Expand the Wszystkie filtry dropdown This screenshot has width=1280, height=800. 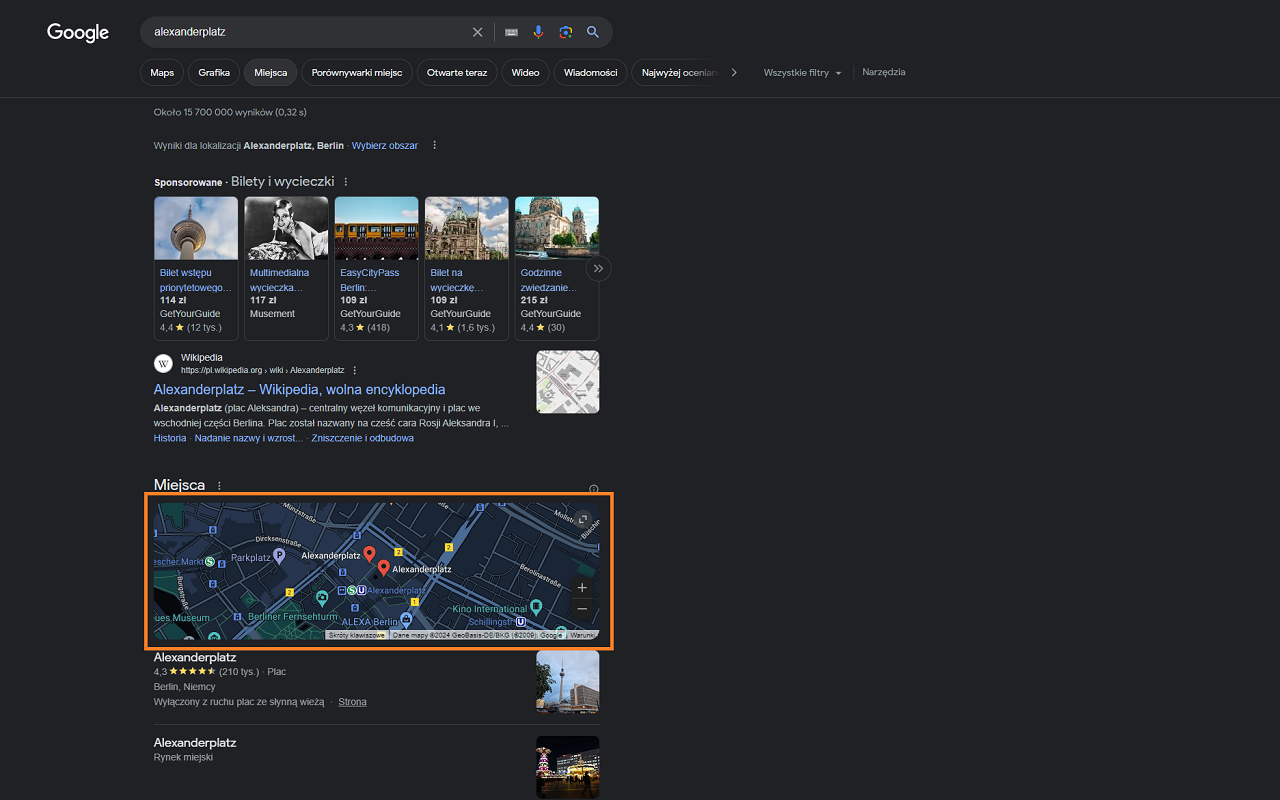click(802, 72)
